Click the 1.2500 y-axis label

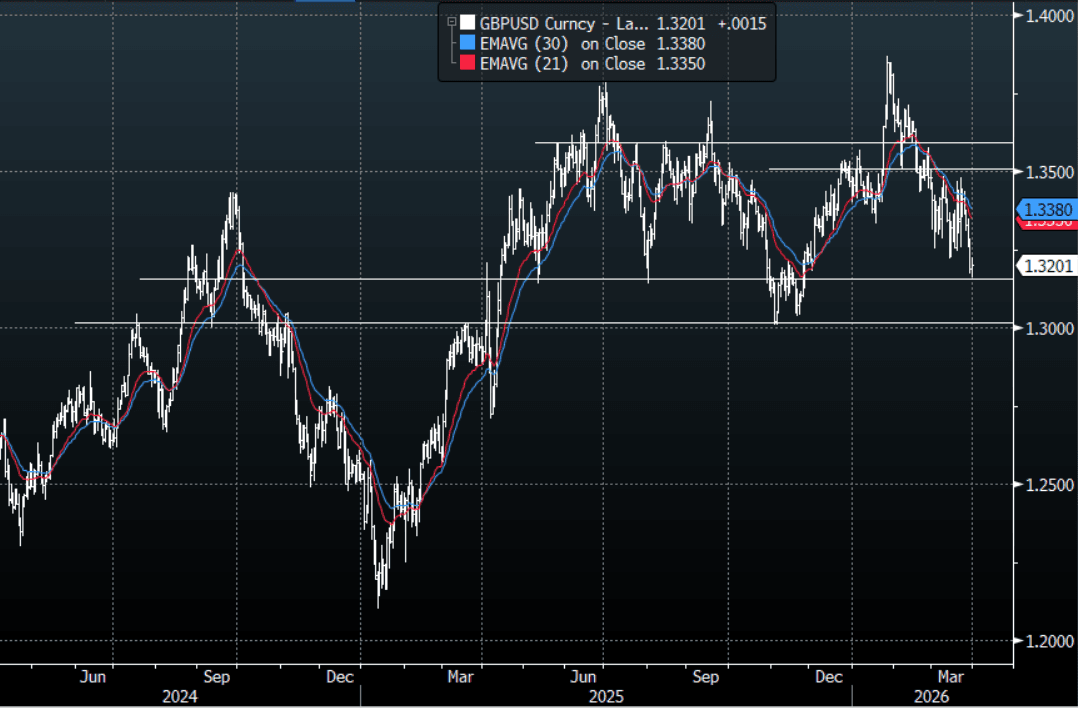[x=1045, y=485]
